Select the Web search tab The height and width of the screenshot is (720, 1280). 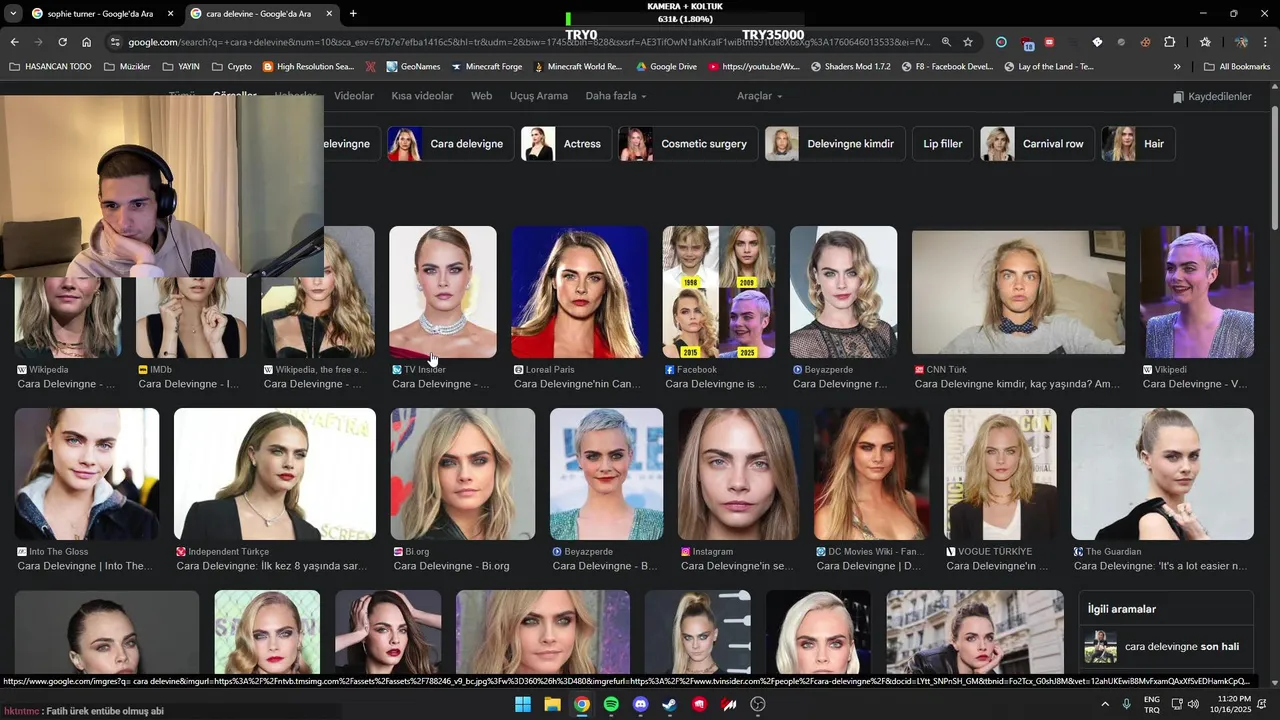[481, 96]
